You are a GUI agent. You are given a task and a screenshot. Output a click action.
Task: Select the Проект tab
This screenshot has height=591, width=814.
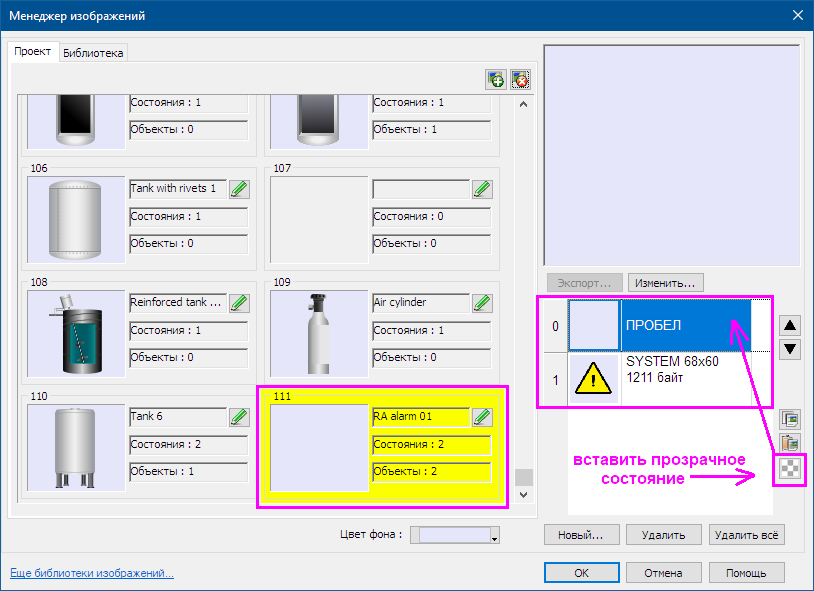[33, 51]
